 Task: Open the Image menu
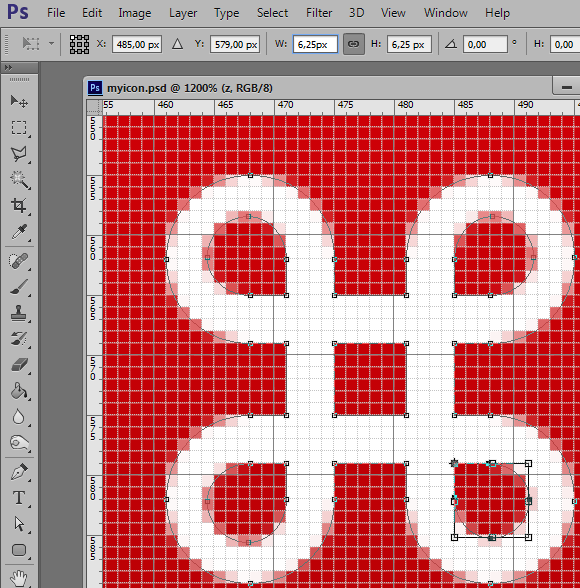[x=135, y=13]
